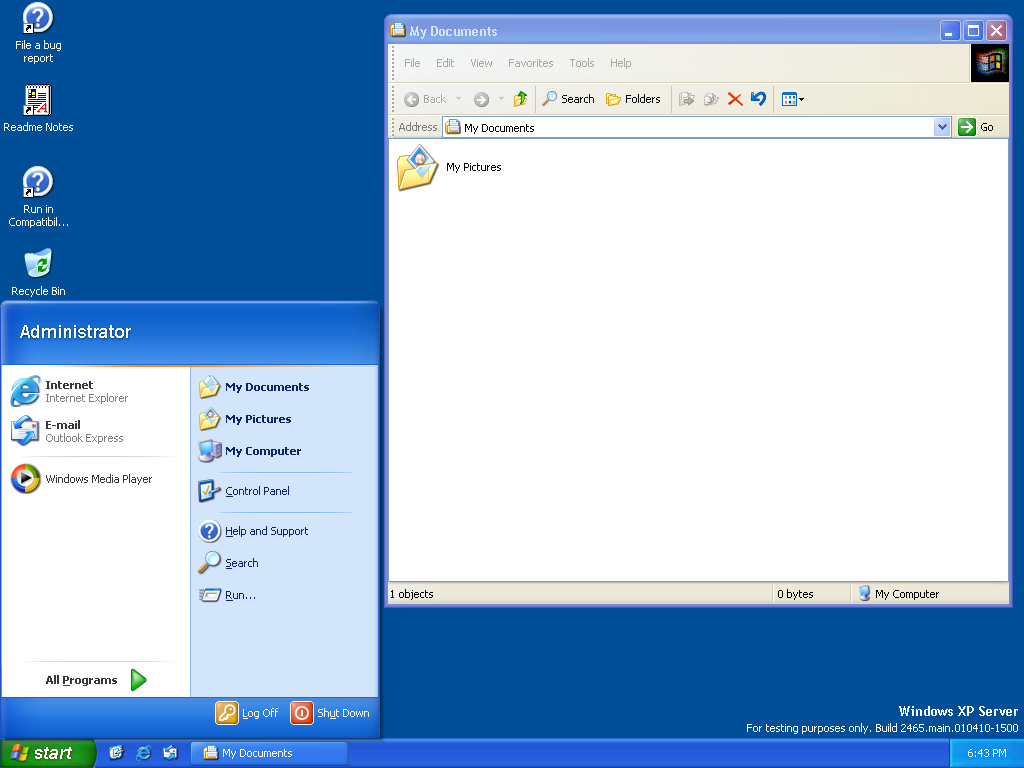1024x768 pixels.
Task: Expand the Address bar dropdown arrow
Action: click(942, 127)
